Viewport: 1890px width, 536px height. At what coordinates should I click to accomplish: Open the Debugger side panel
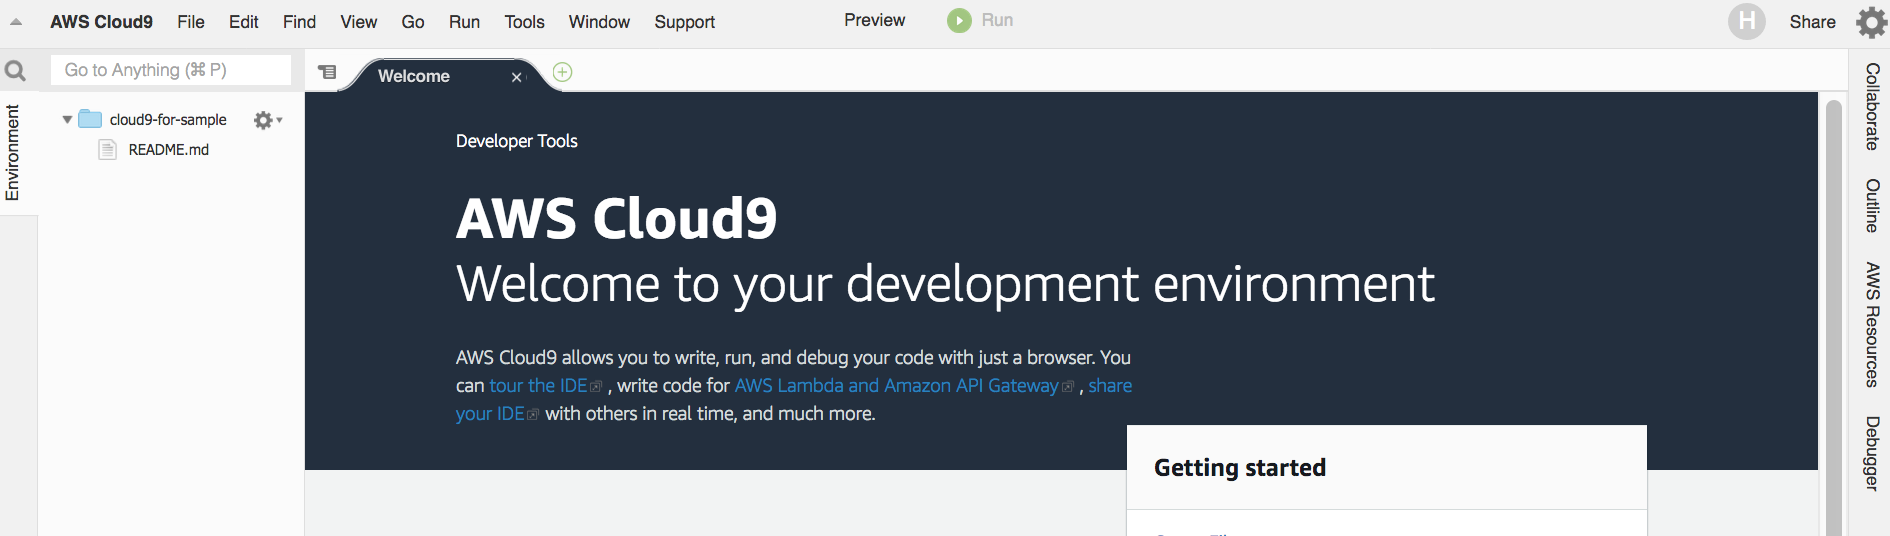click(x=1872, y=454)
